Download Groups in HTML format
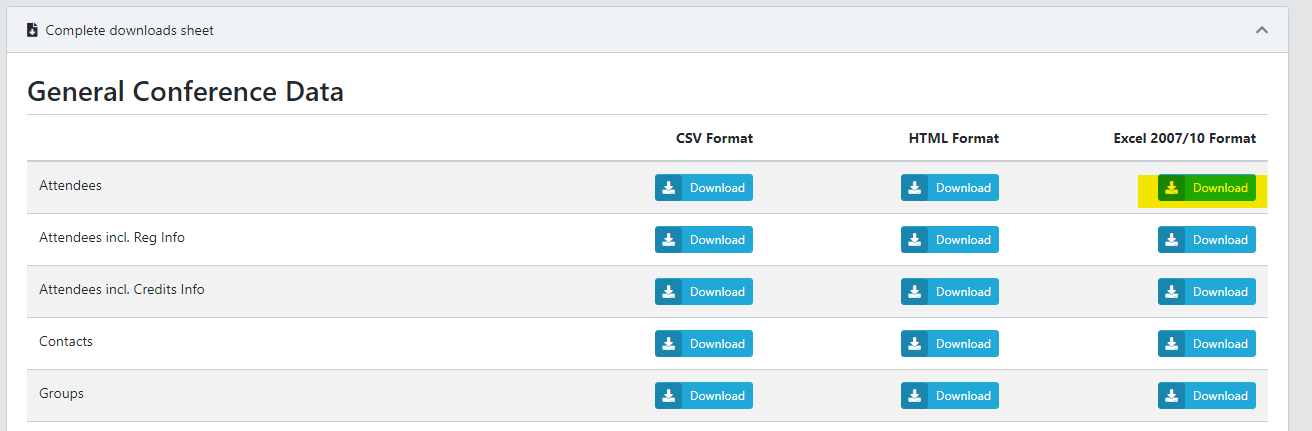 [950, 396]
